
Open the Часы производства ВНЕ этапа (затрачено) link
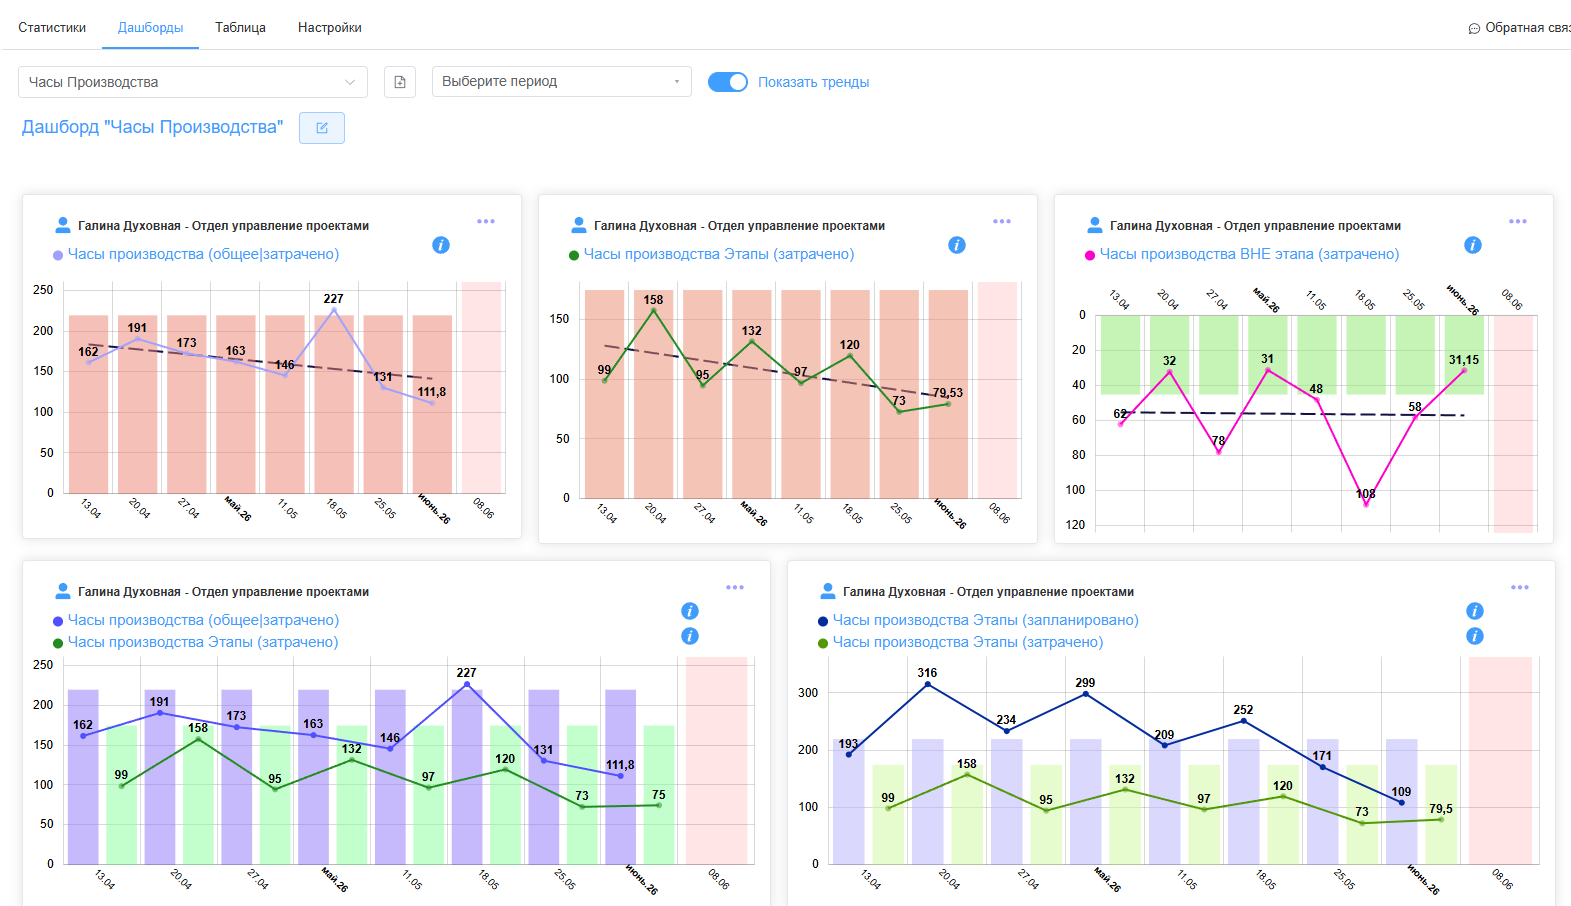(x=1249, y=254)
